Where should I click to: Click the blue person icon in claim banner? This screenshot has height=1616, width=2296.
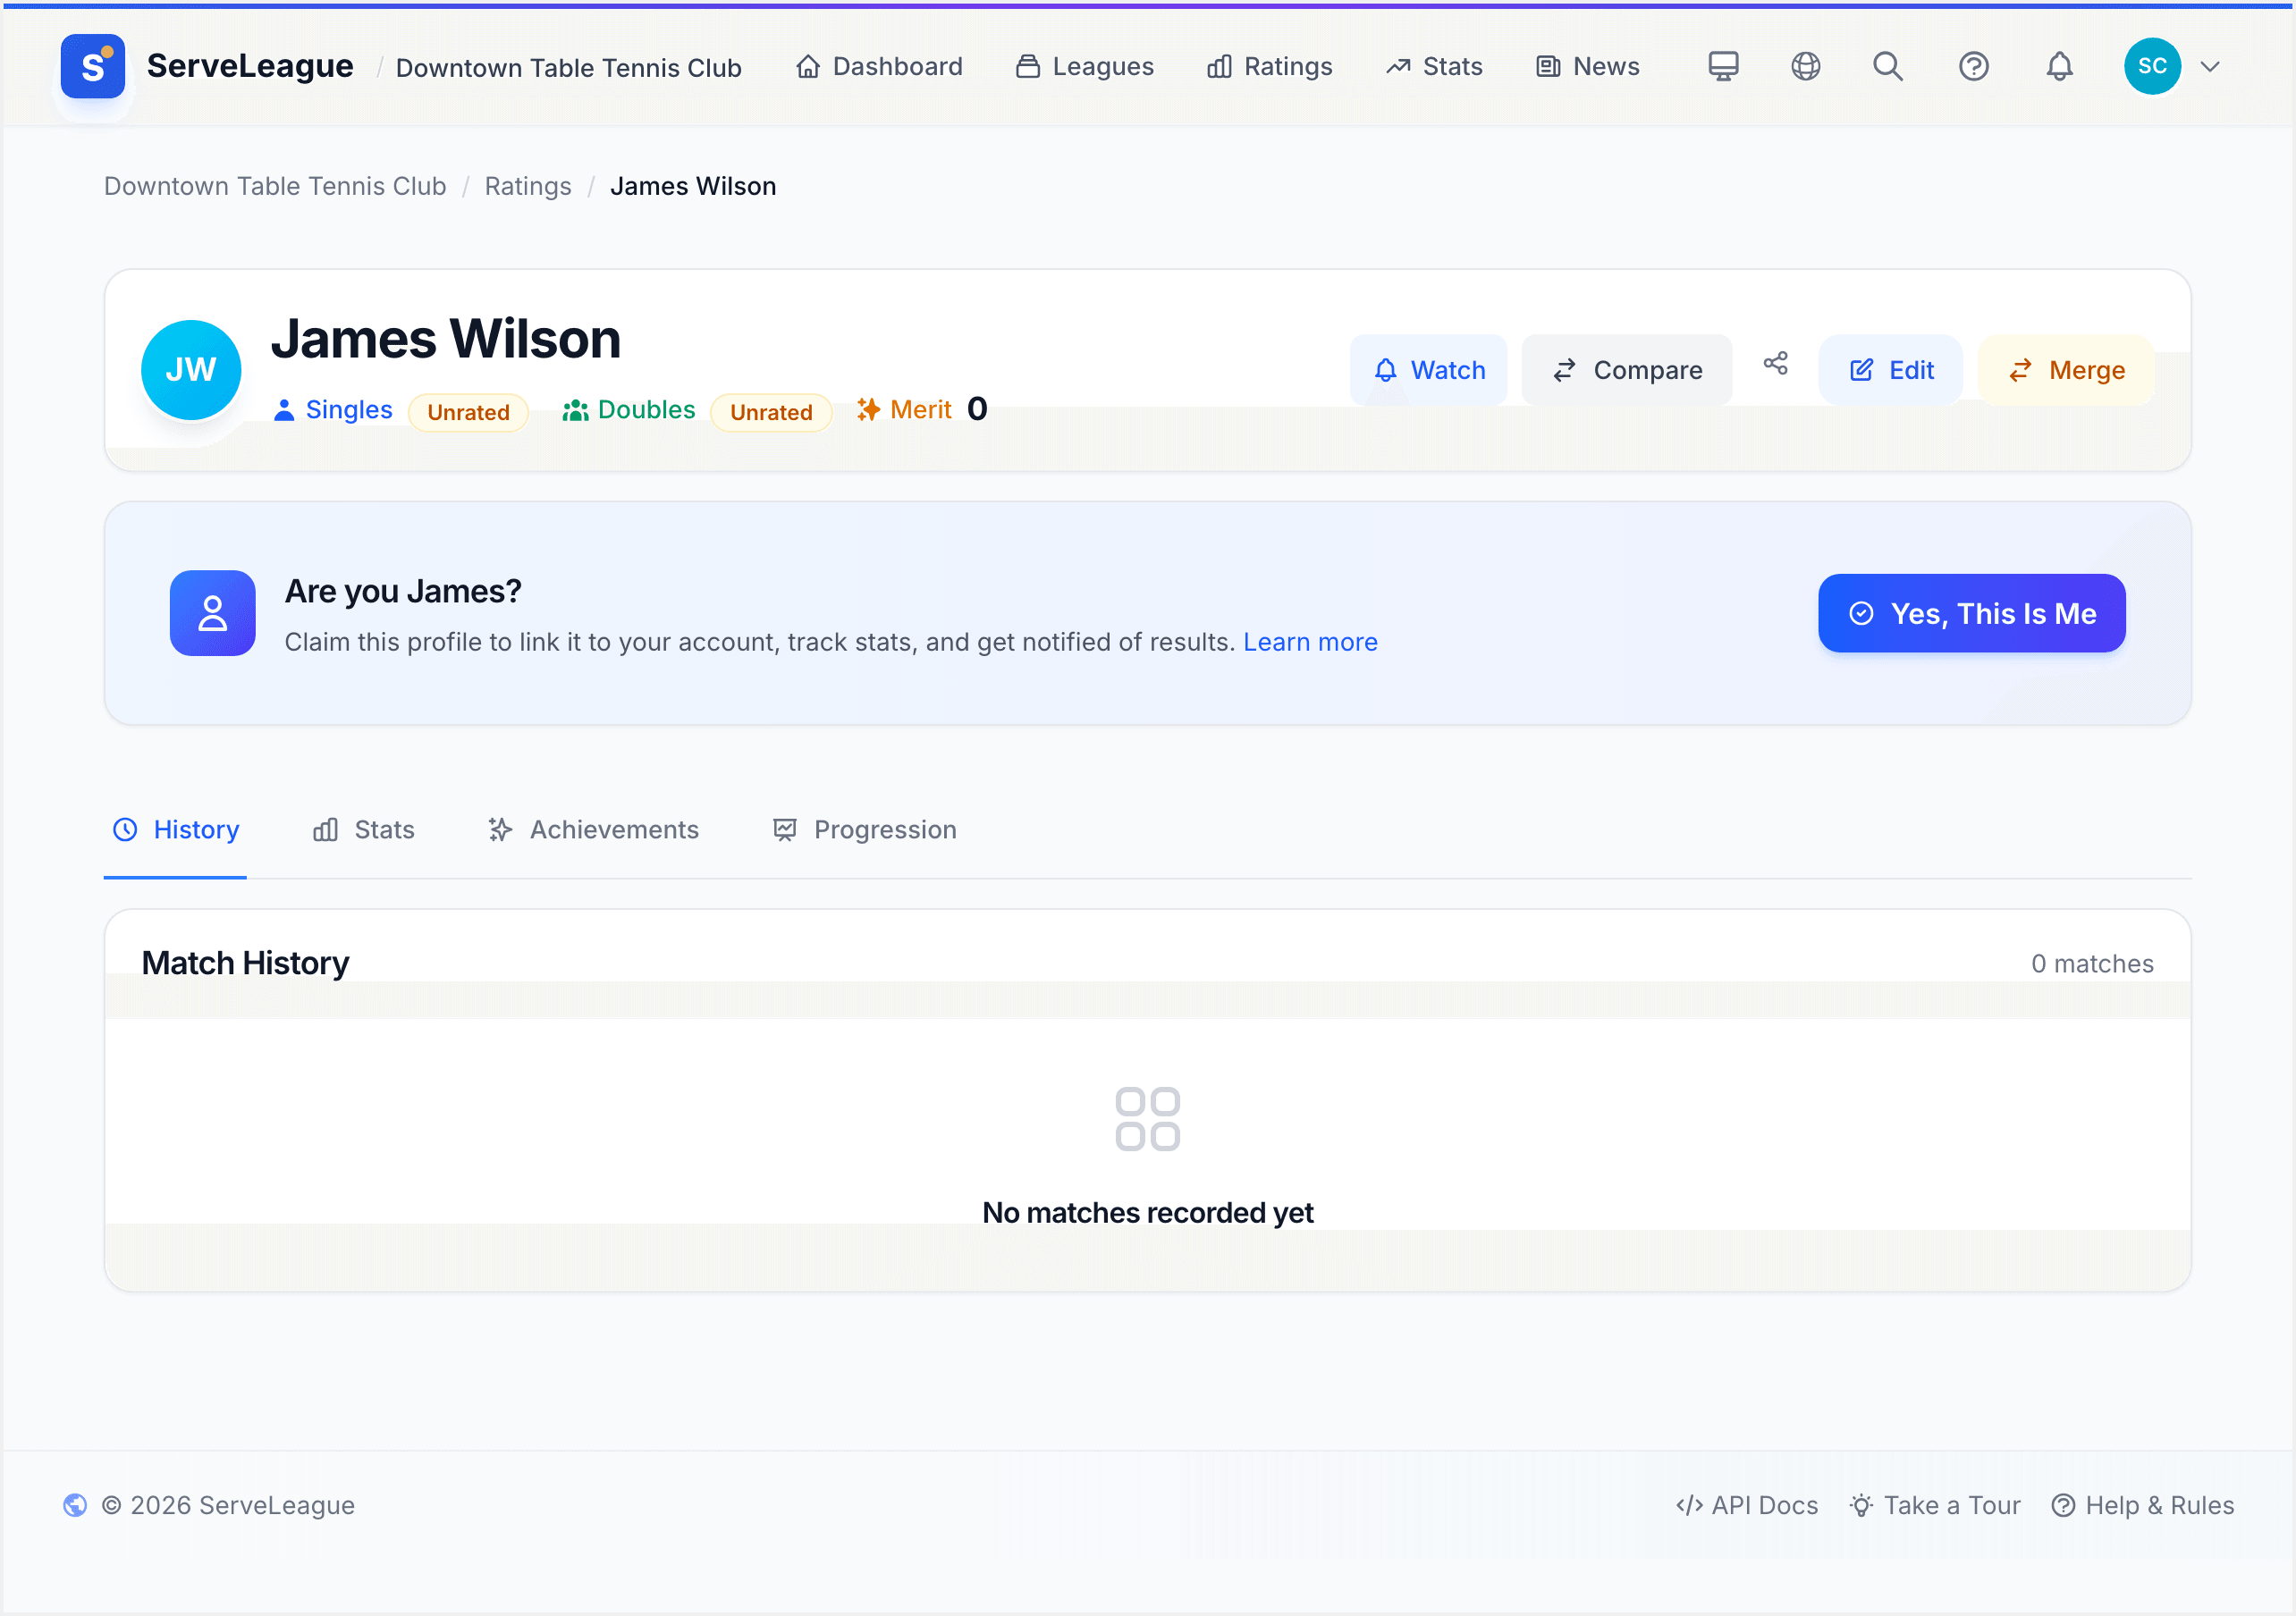pos(212,613)
